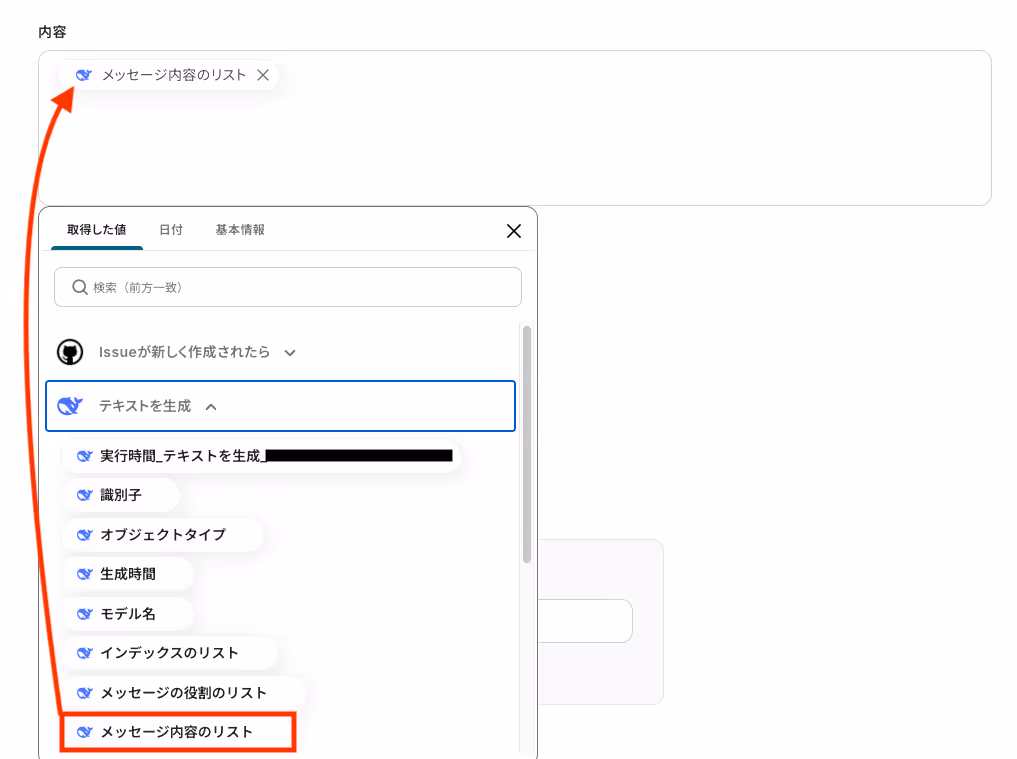Click the whale icon beside 識別子
This screenshot has height=759, width=1017.
[x=85, y=495]
